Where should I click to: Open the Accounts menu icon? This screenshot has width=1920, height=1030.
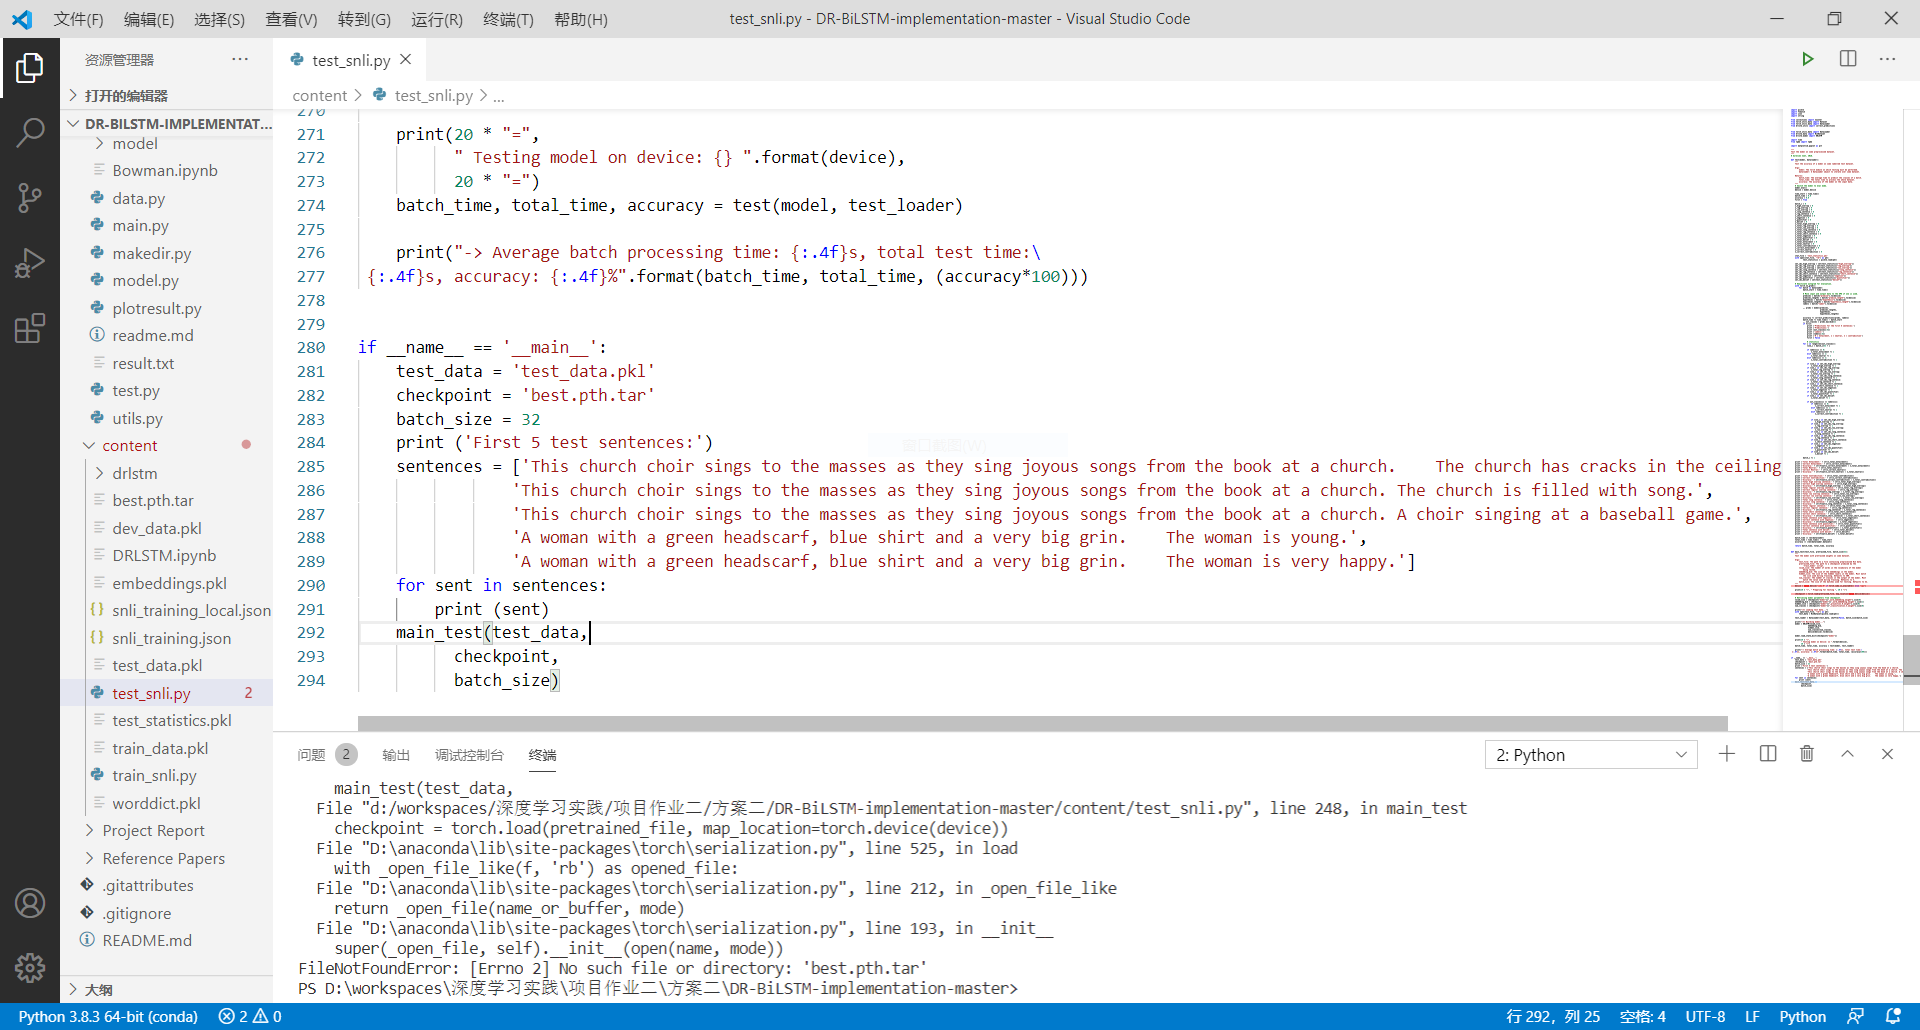point(30,903)
